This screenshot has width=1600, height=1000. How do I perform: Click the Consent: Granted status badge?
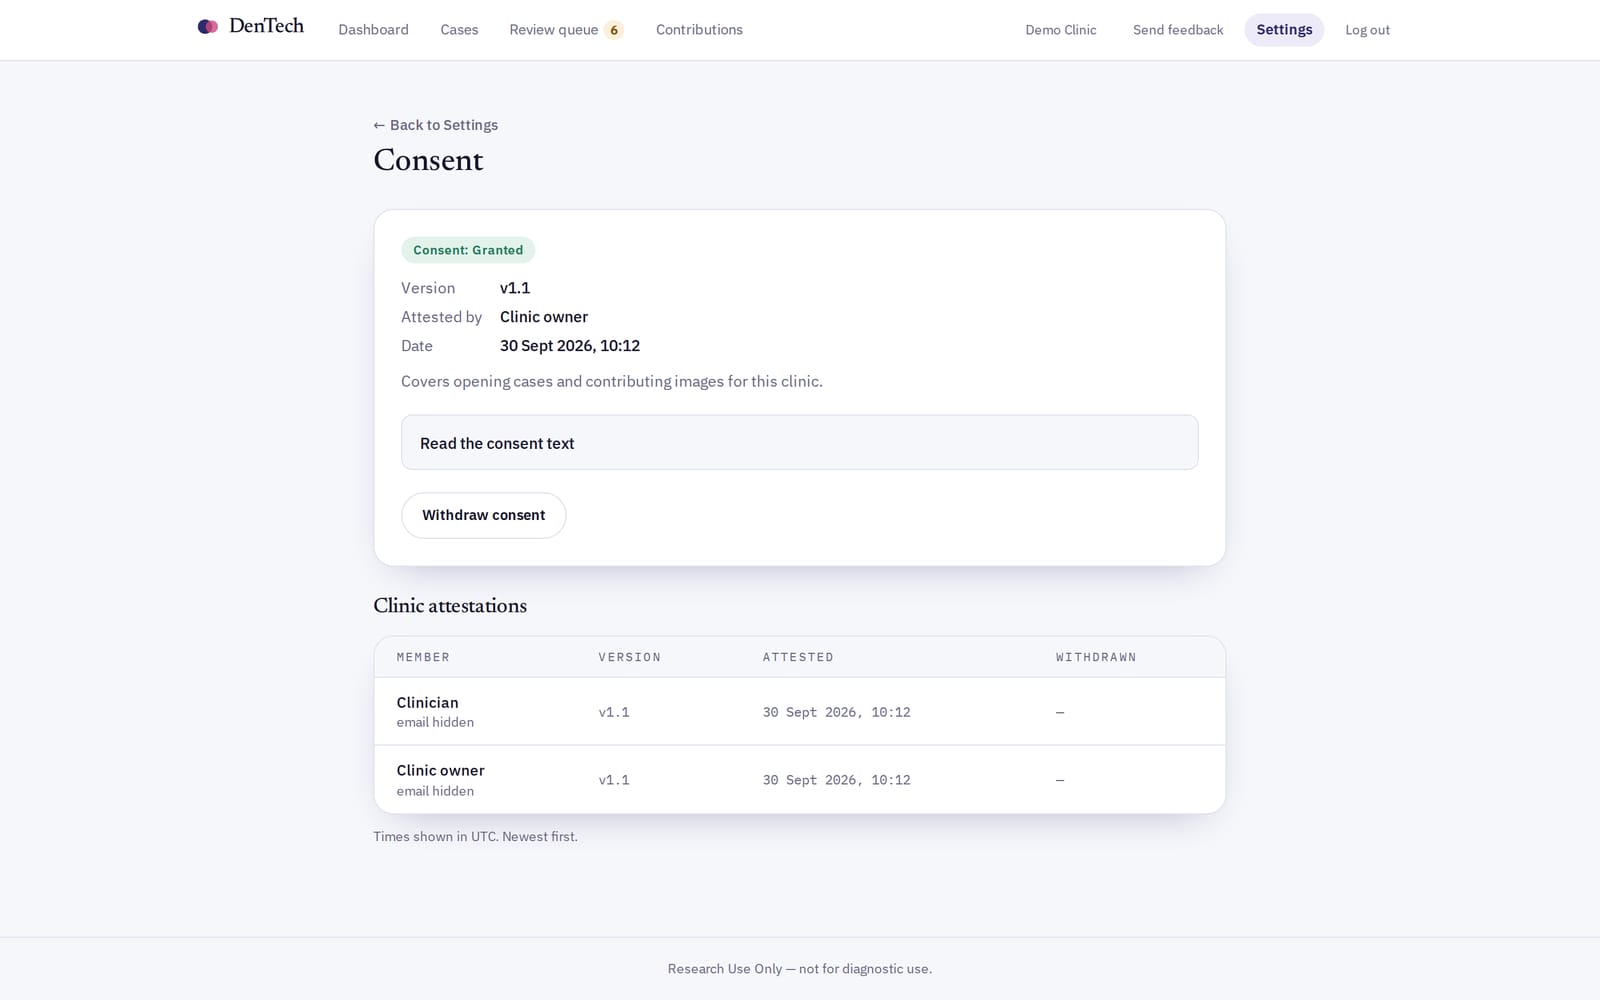(x=468, y=250)
